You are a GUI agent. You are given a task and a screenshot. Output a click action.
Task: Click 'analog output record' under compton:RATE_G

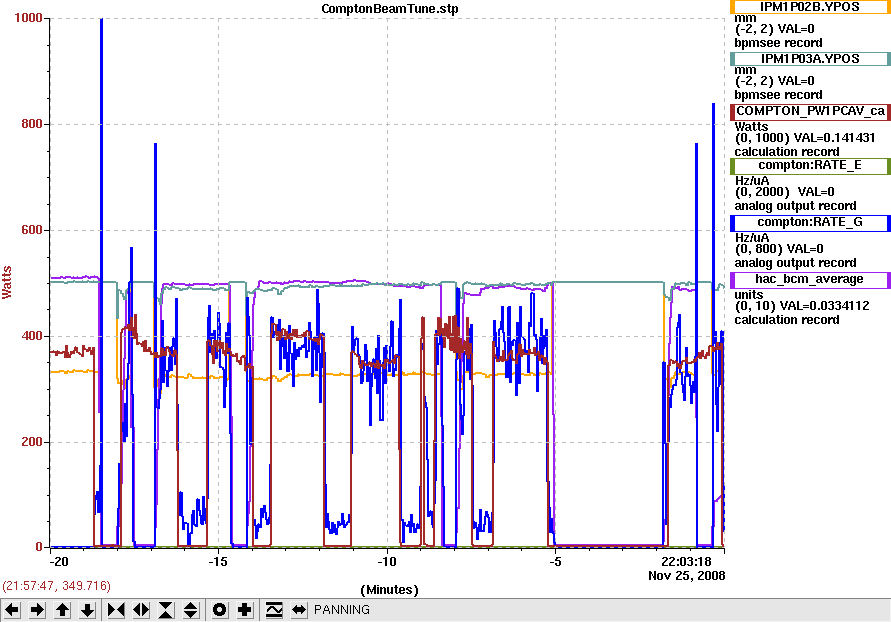tap(795, 262)
